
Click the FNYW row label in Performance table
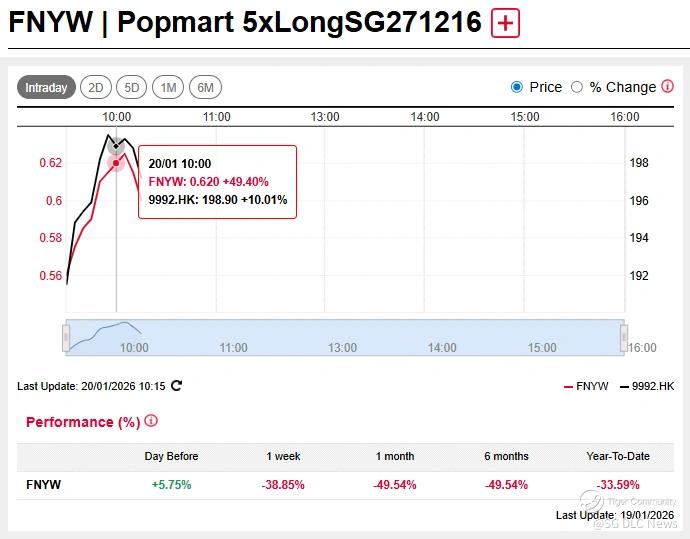click(43, 485)
